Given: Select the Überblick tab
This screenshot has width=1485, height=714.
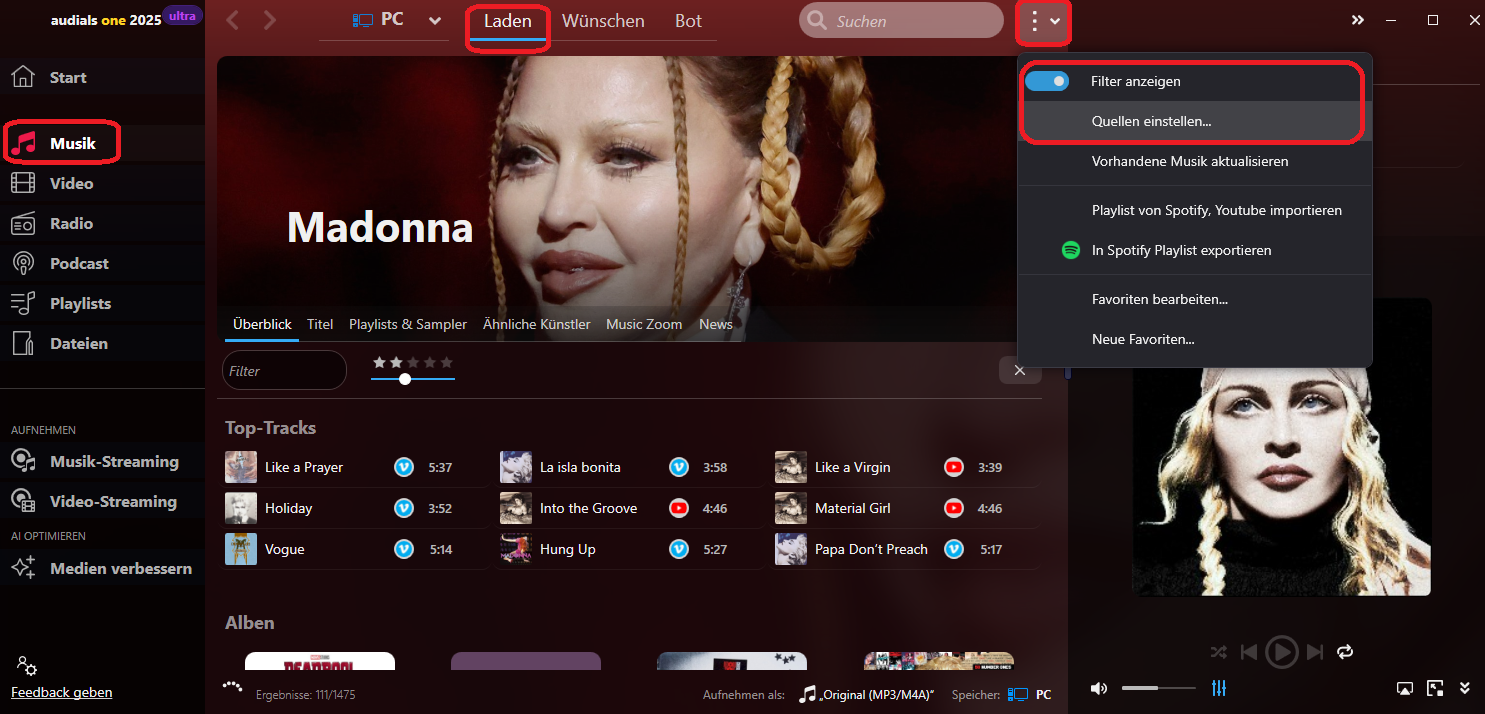Looking at the screenshot, I should coord(262,324).
